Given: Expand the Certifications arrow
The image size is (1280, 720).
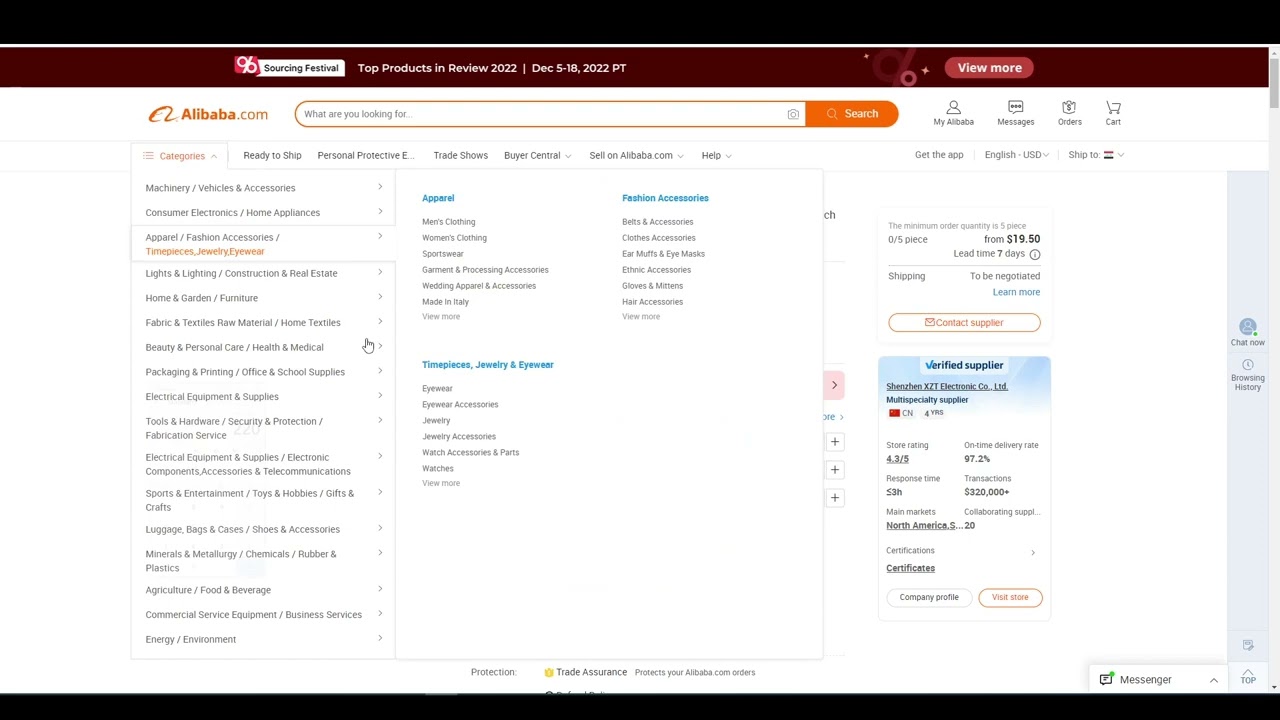Looking at the screenshot, I should [1033, 552].
